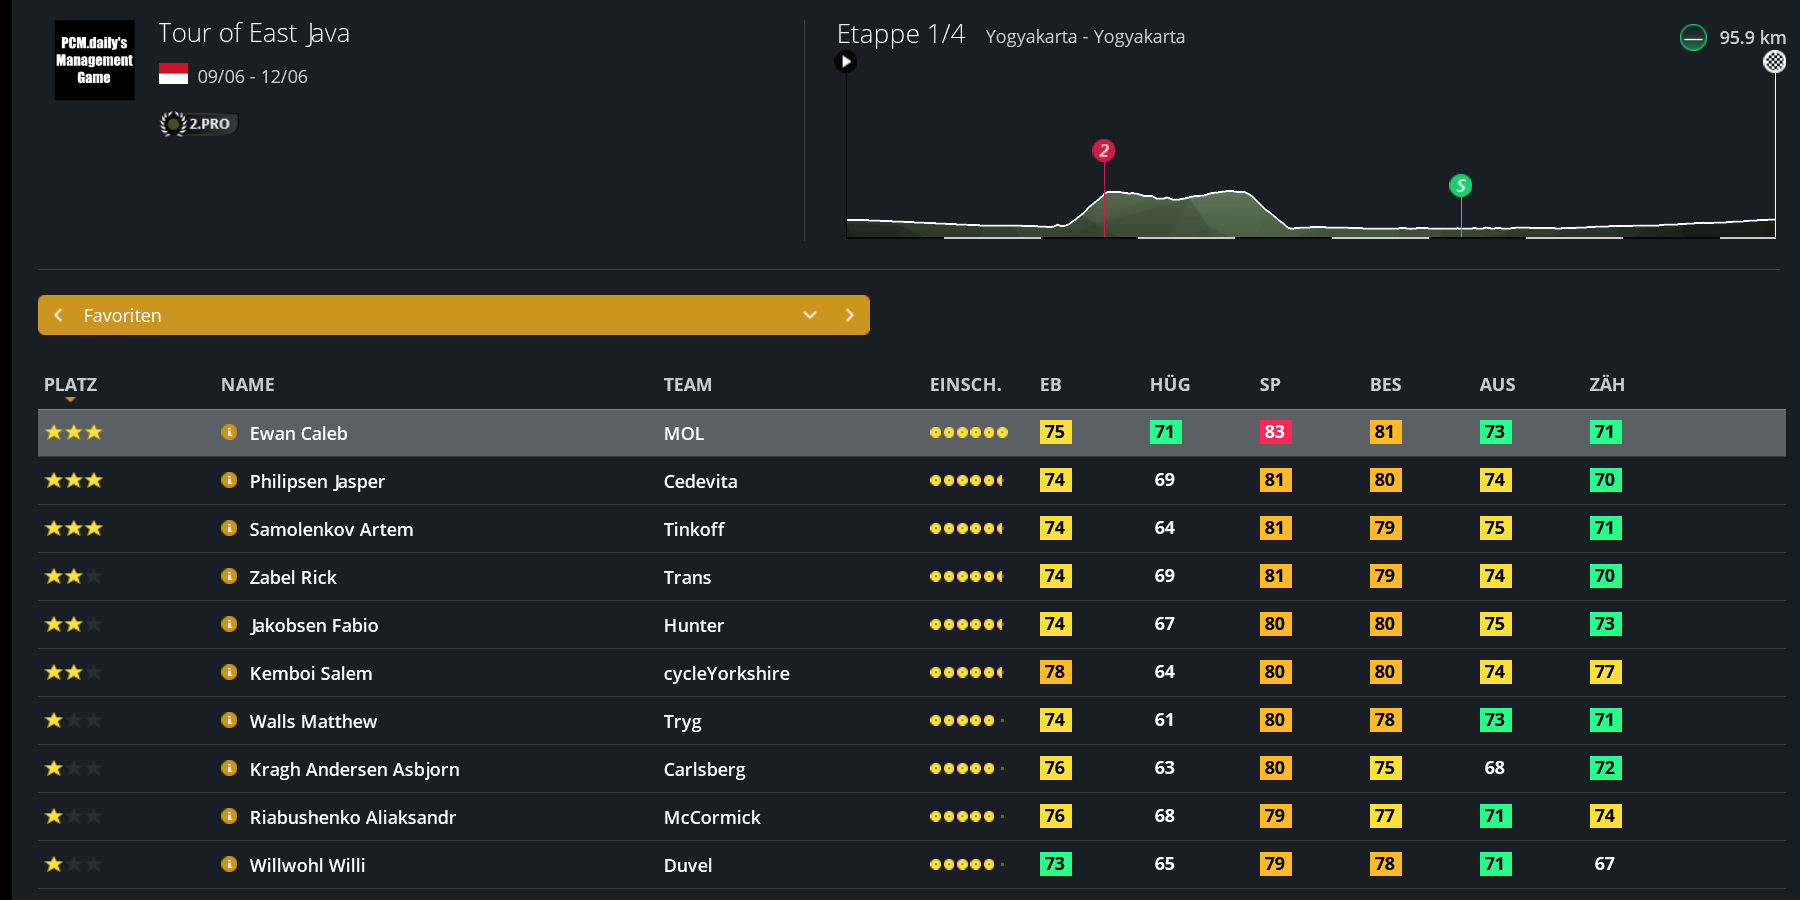This screenshot has width=1800, height=900.
Task: Click the green sprint S marker
Action: point(1460,185)
